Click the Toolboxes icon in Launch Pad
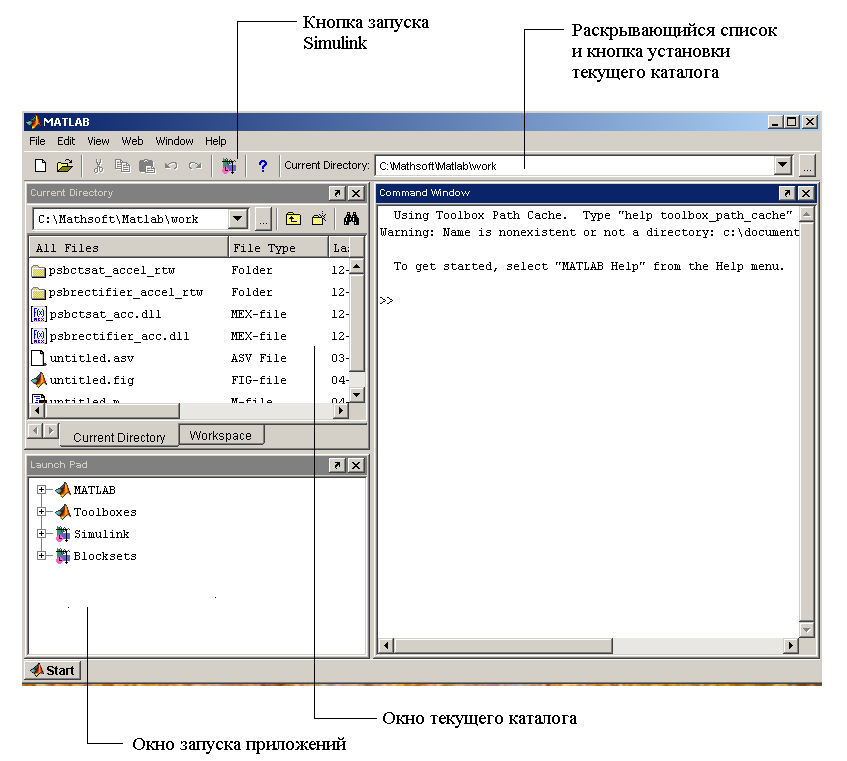Image resolution: width=847 pixels, height=761 pixels. (x=63, y=511)
